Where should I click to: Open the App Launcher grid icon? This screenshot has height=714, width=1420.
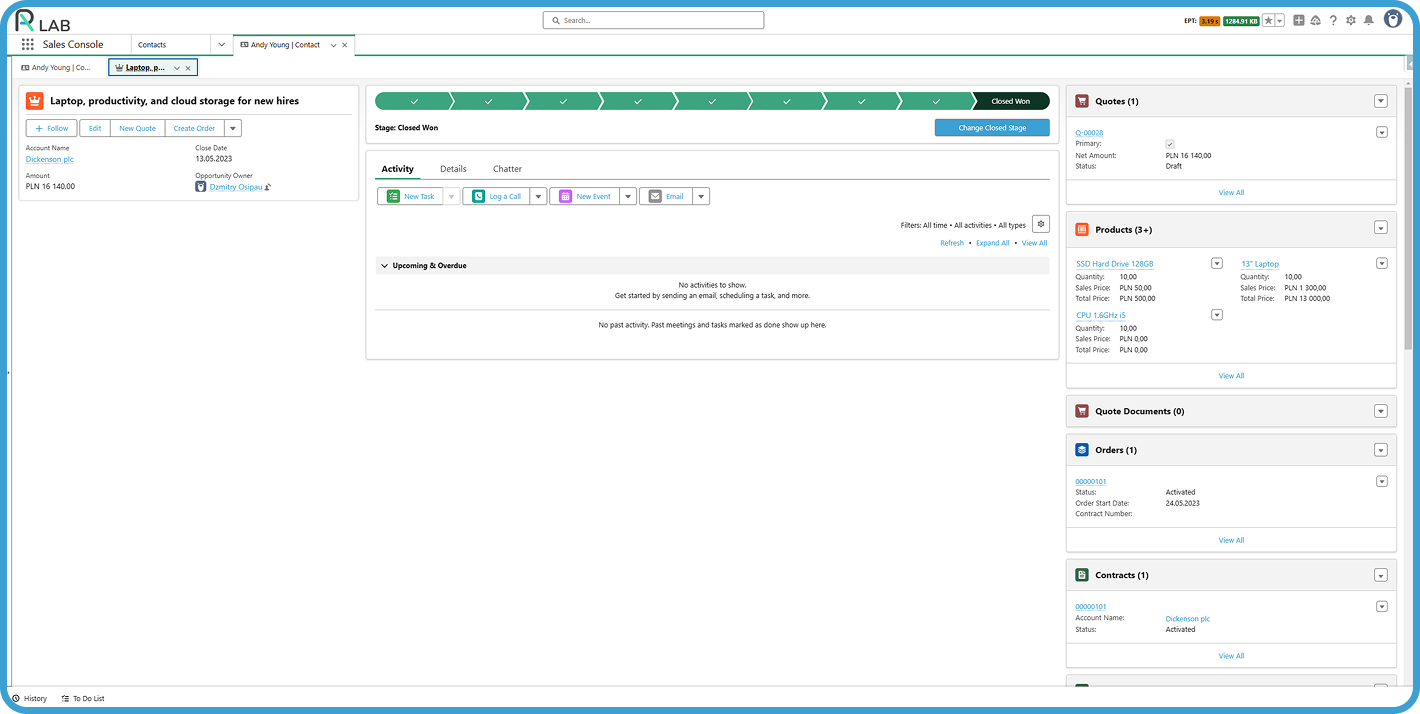pos(27,45)
